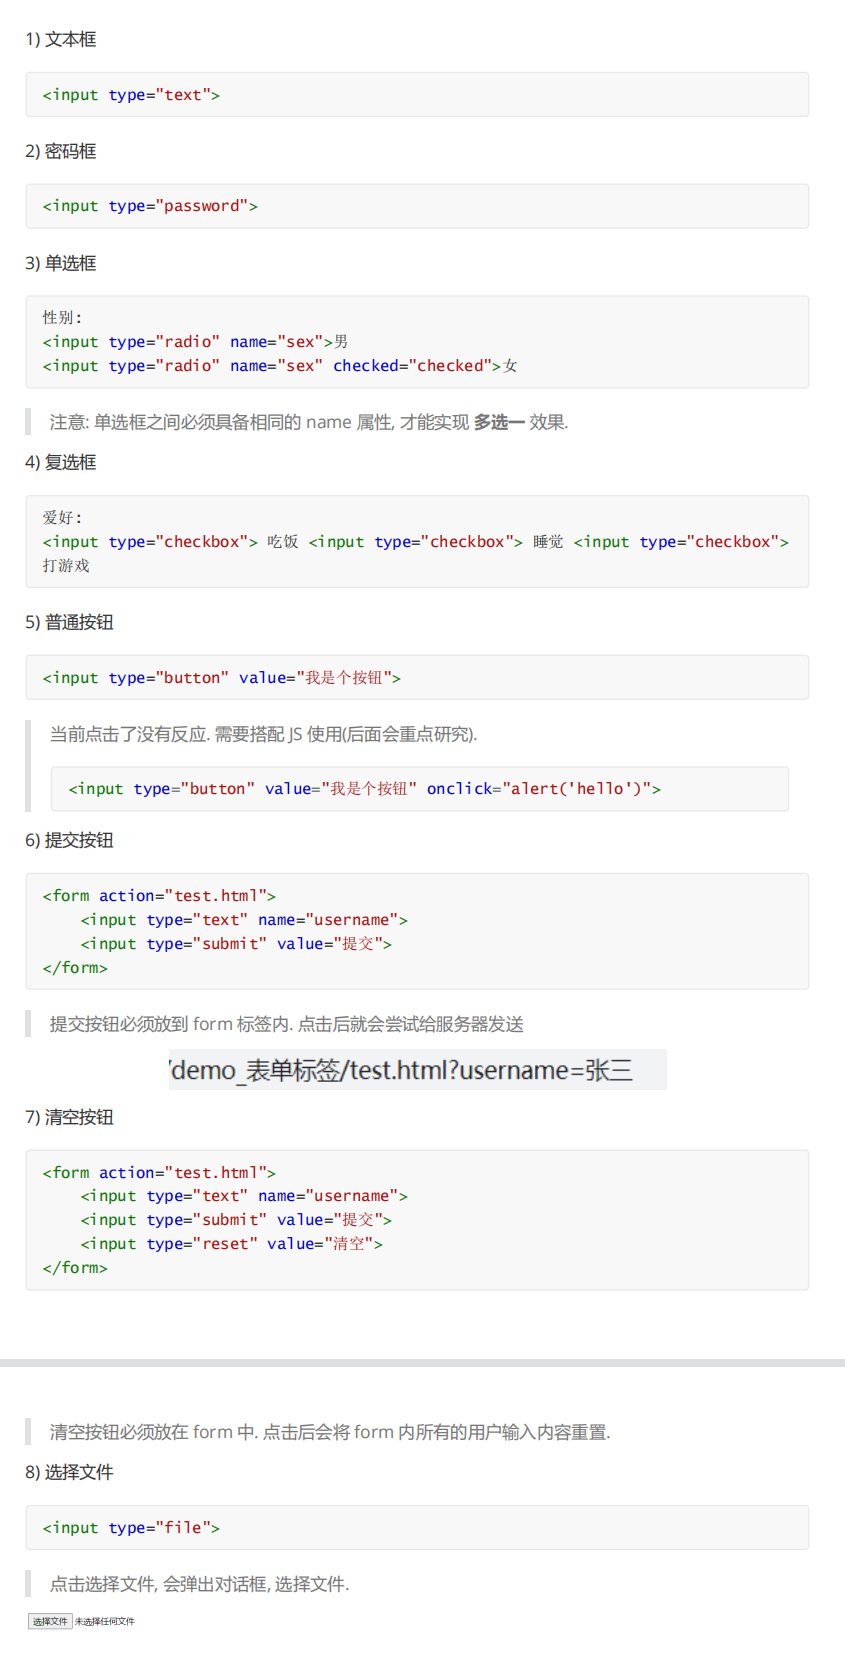Image resolution: width=845 pixels, height=1679 pixels.
Task: Click the heading 8) 选择文件
Action: (x=69, y=1472)
